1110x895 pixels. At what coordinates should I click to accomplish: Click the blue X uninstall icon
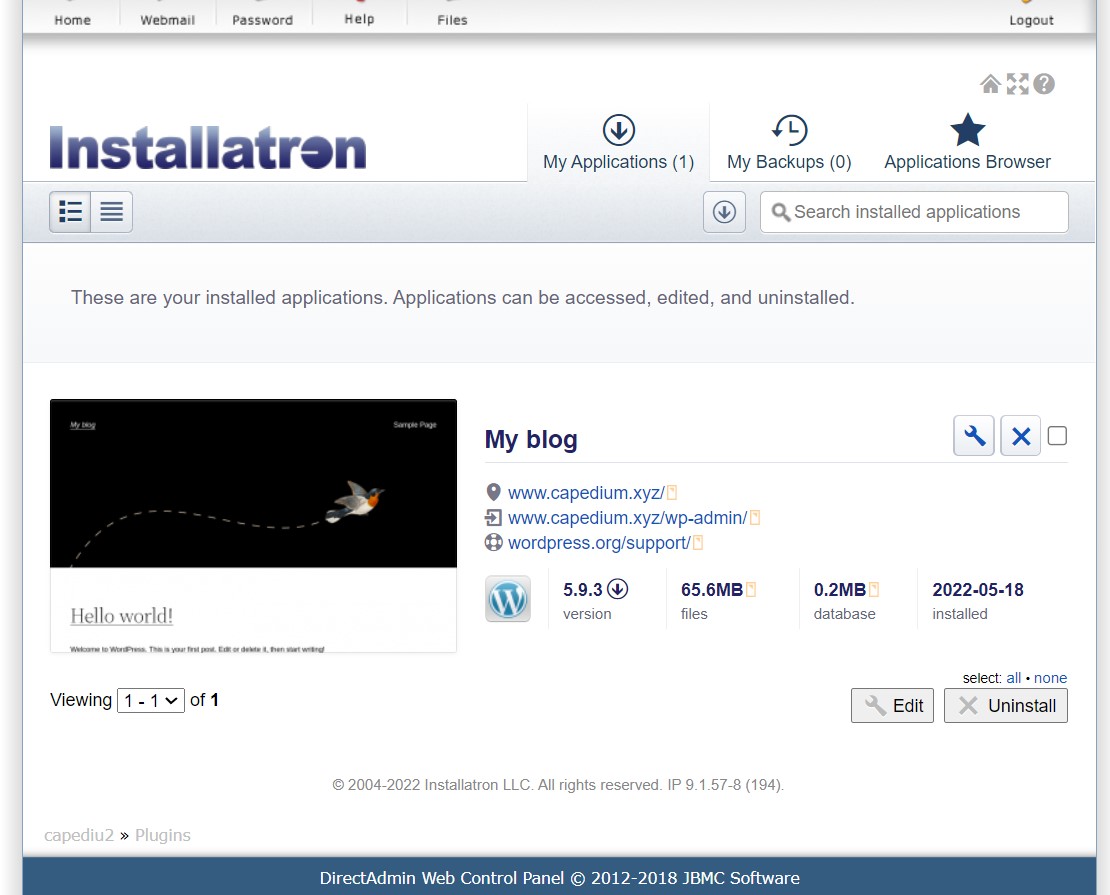[1020, 436]
